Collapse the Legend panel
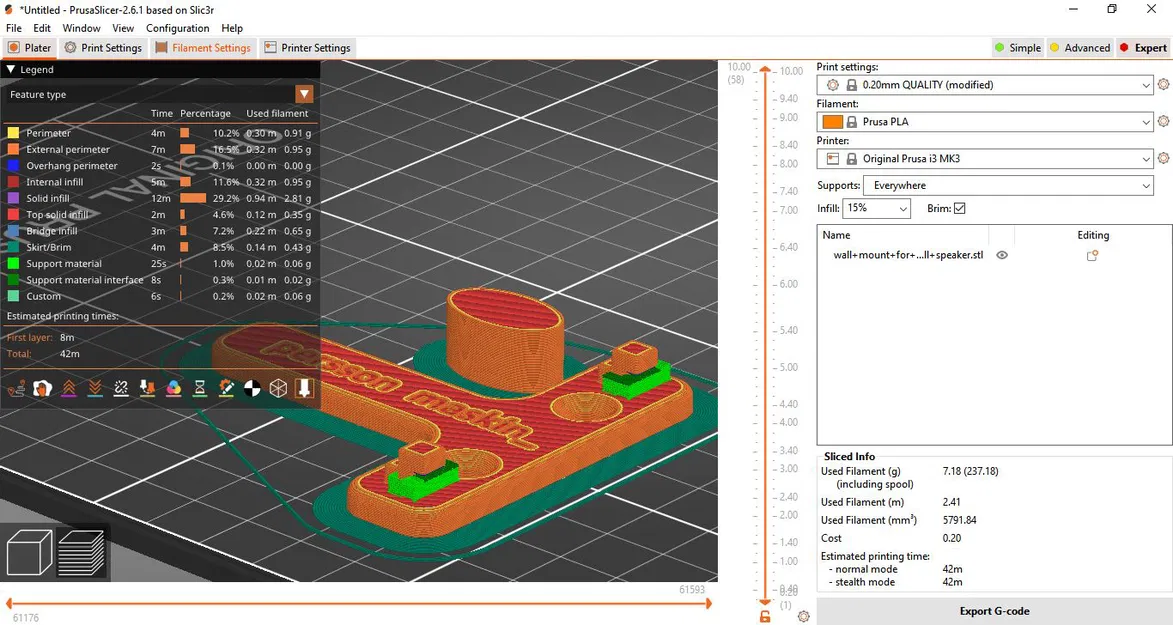The height and width of the screenshot is (625, 1173). click(x=10, y=70)
